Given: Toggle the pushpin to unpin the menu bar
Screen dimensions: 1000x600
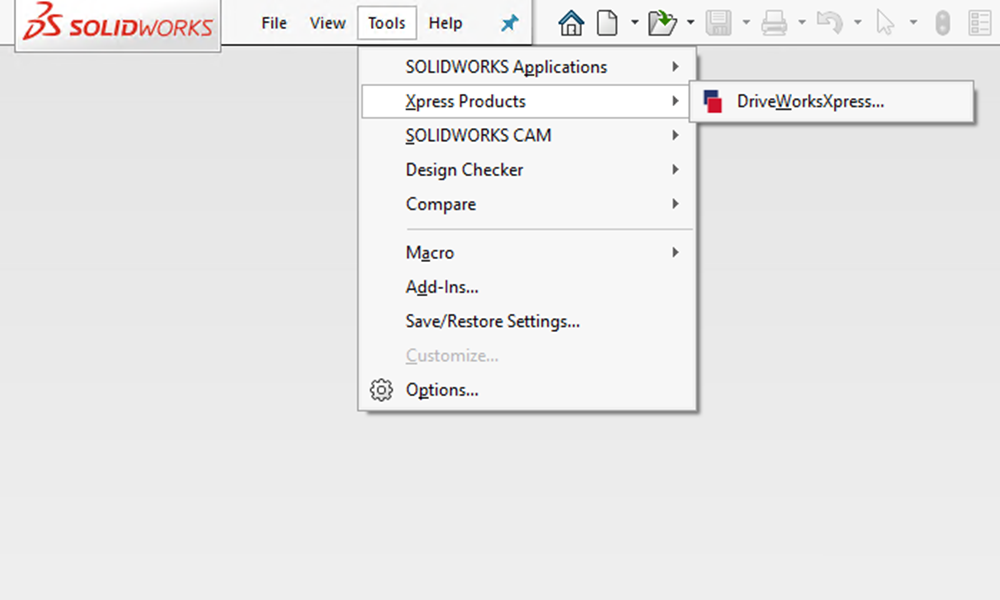Looking at the screenshot, I should pos(510,21).
